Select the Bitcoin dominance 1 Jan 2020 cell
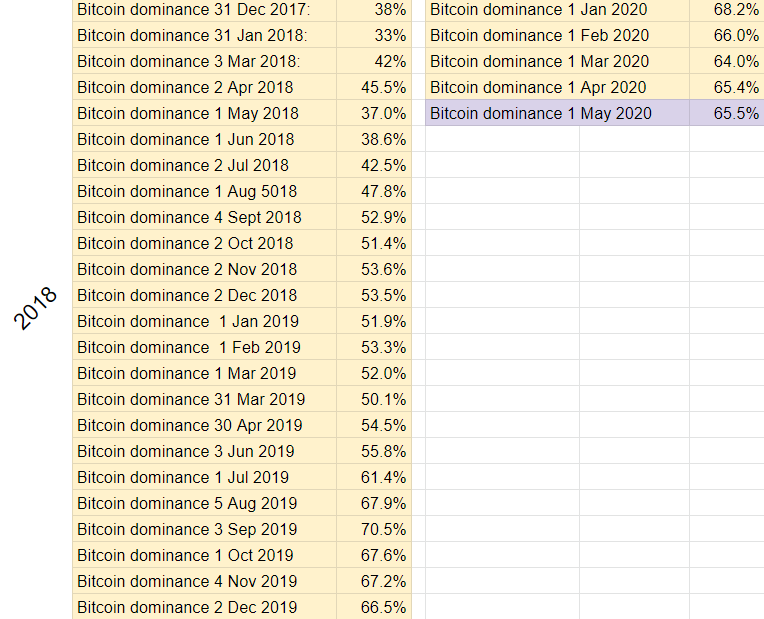Image resolution: width=764 pixels, height=619 pixels. pyautogui.click(x=557, y=10)
